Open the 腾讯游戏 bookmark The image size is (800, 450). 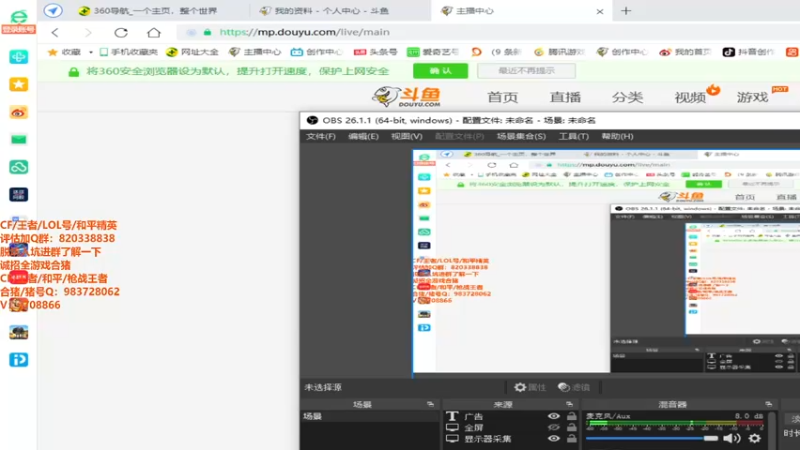tap(559, 52)
